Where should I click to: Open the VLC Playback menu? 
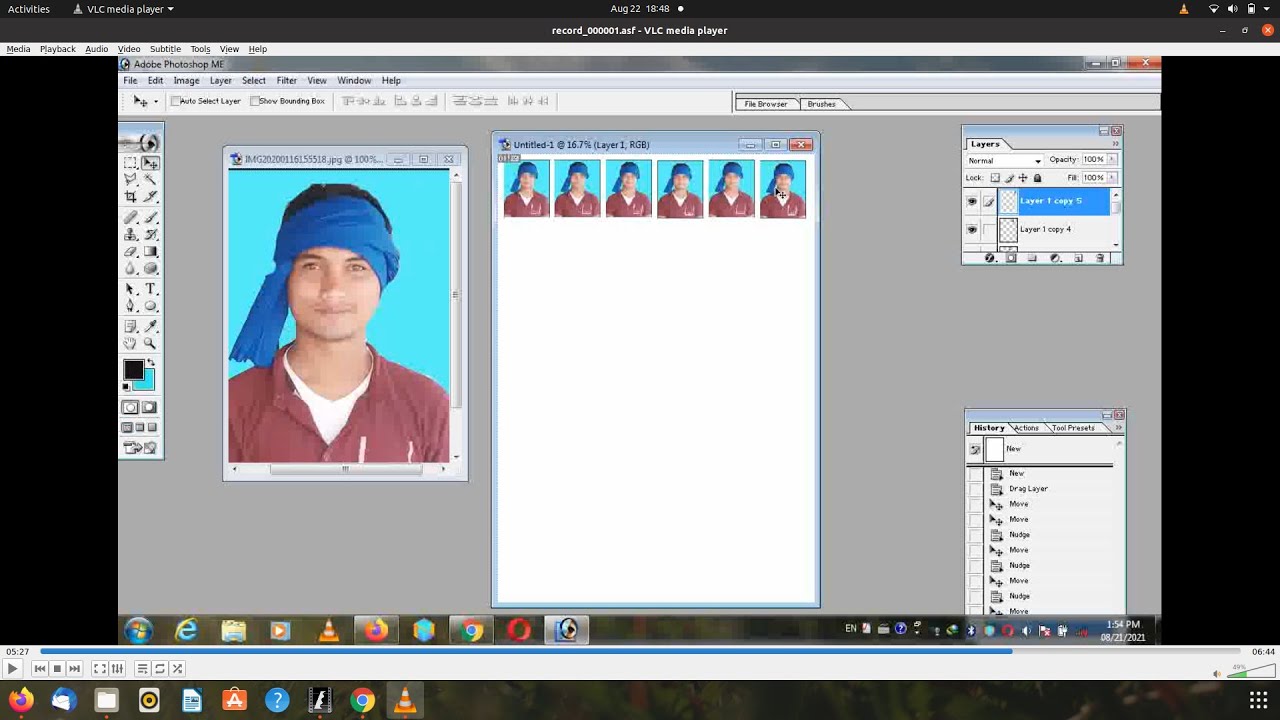coord(57,49)
